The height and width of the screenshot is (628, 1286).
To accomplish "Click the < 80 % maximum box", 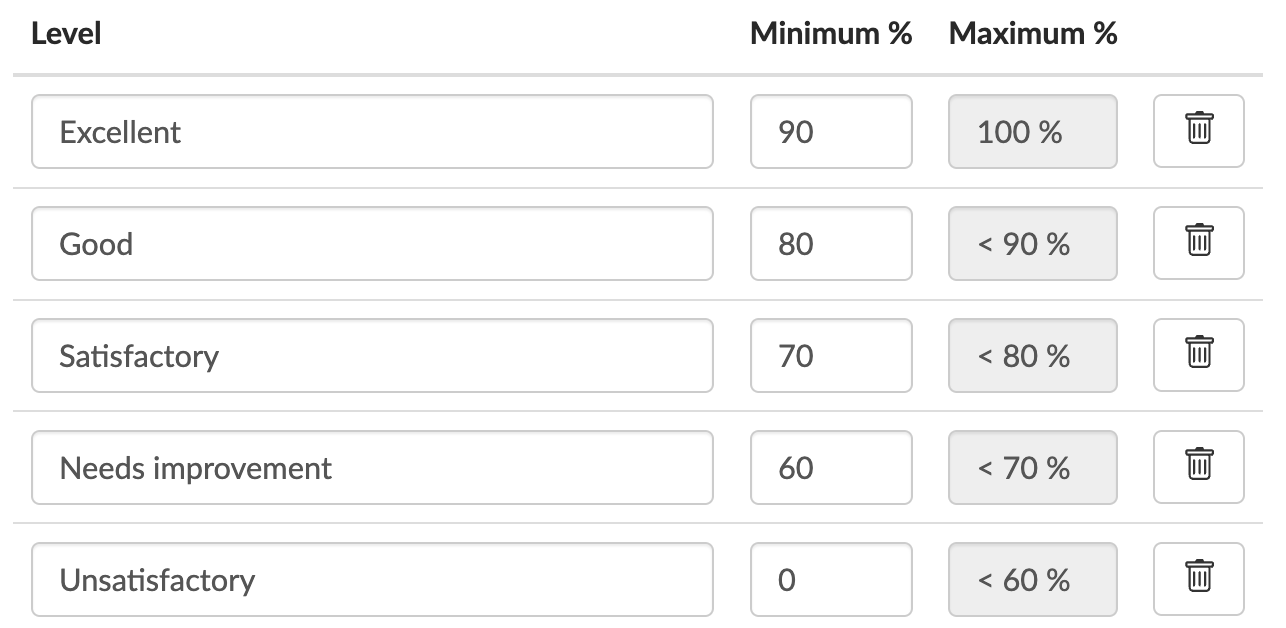I will point(1032,355).
